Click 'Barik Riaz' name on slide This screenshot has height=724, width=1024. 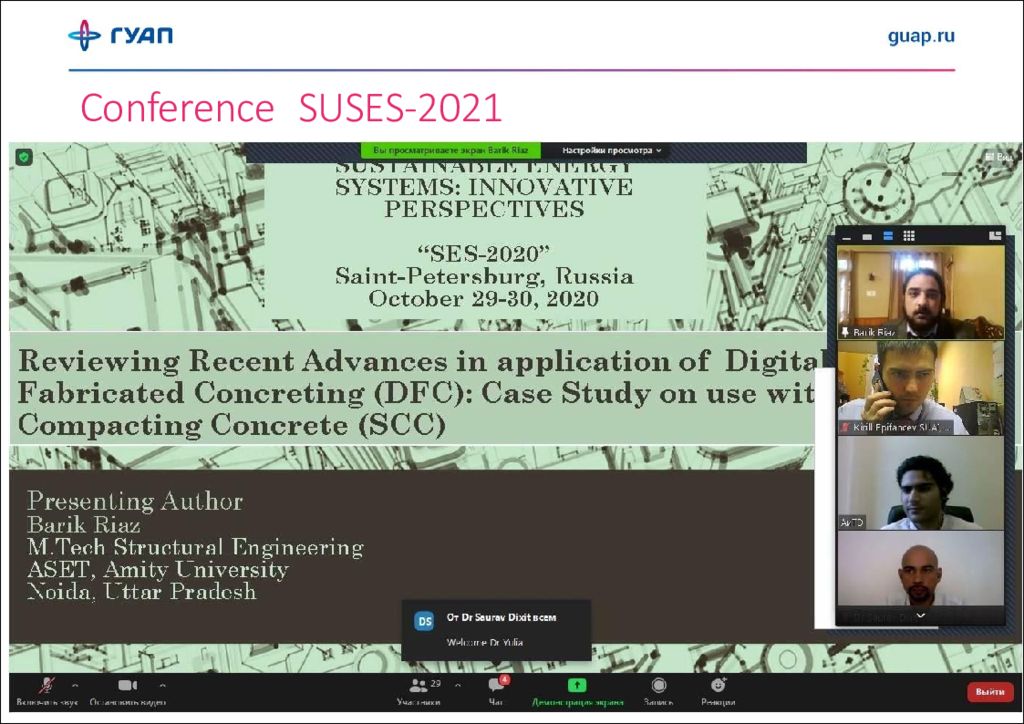pyautogui.click(x=84, y=525)
